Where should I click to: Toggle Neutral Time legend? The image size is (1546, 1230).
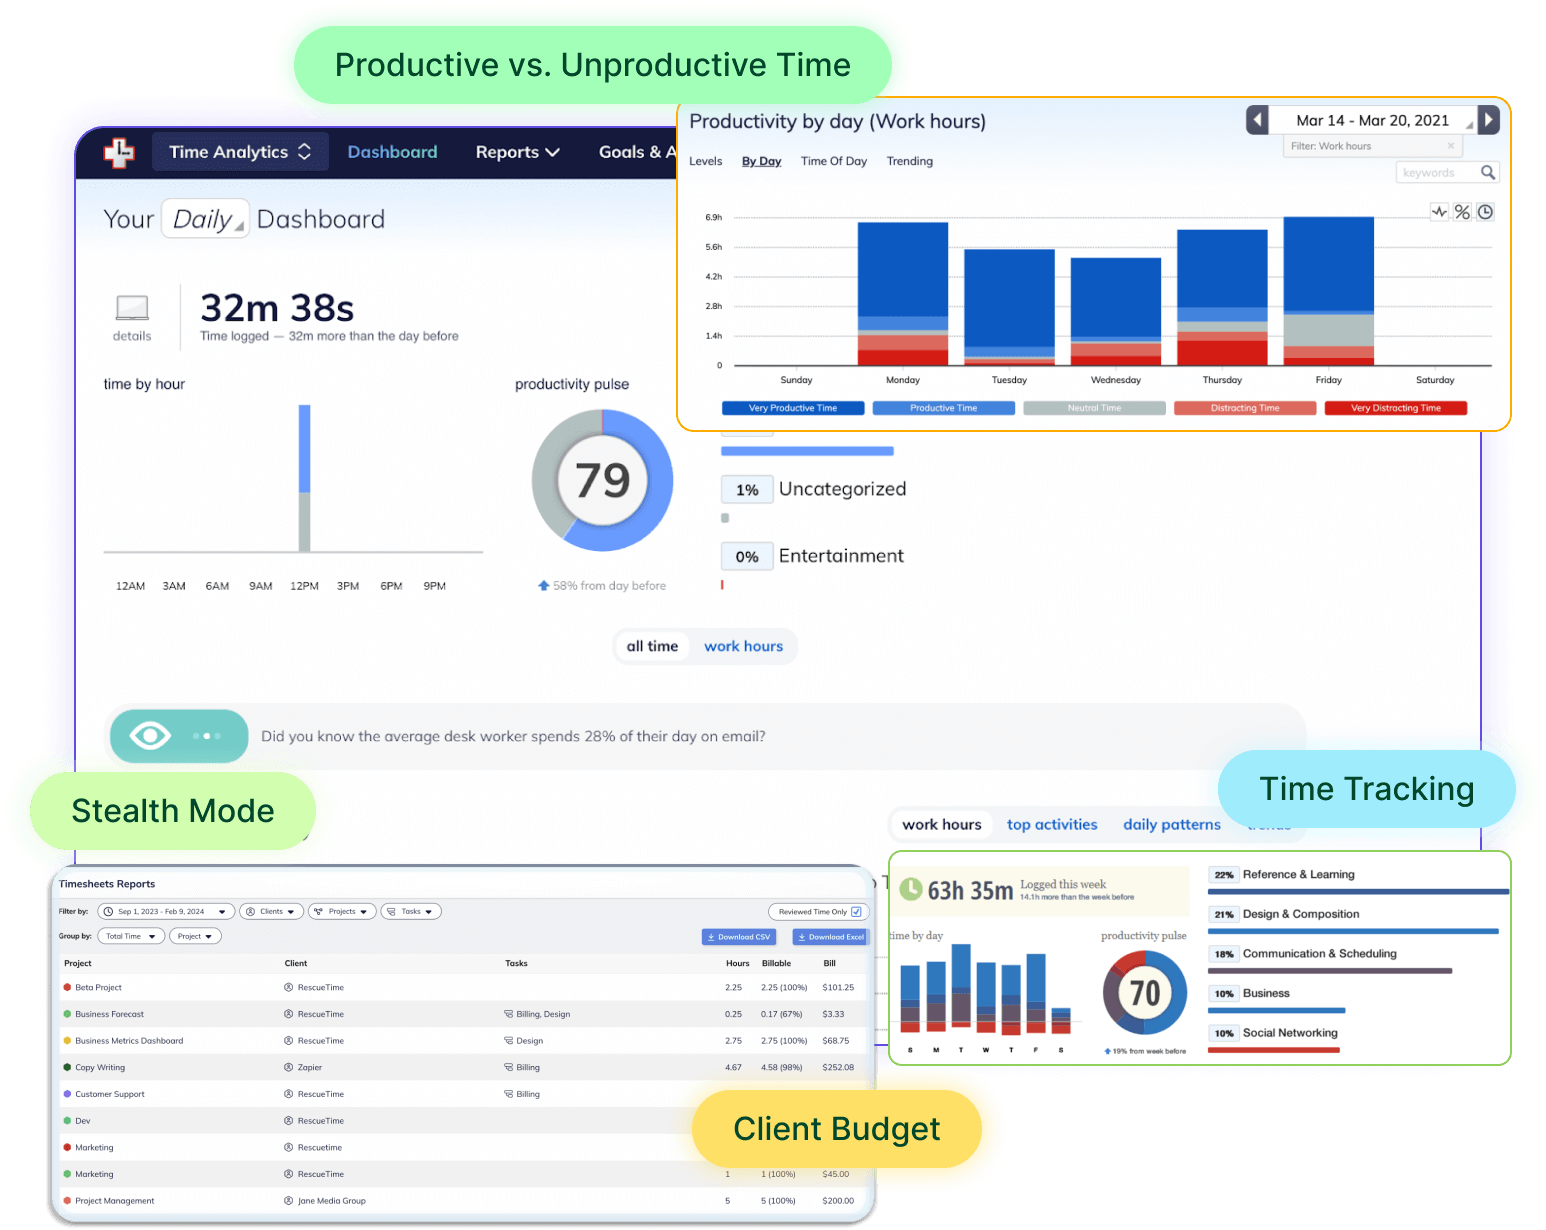pyautogui.click(x=1094, y=408)
